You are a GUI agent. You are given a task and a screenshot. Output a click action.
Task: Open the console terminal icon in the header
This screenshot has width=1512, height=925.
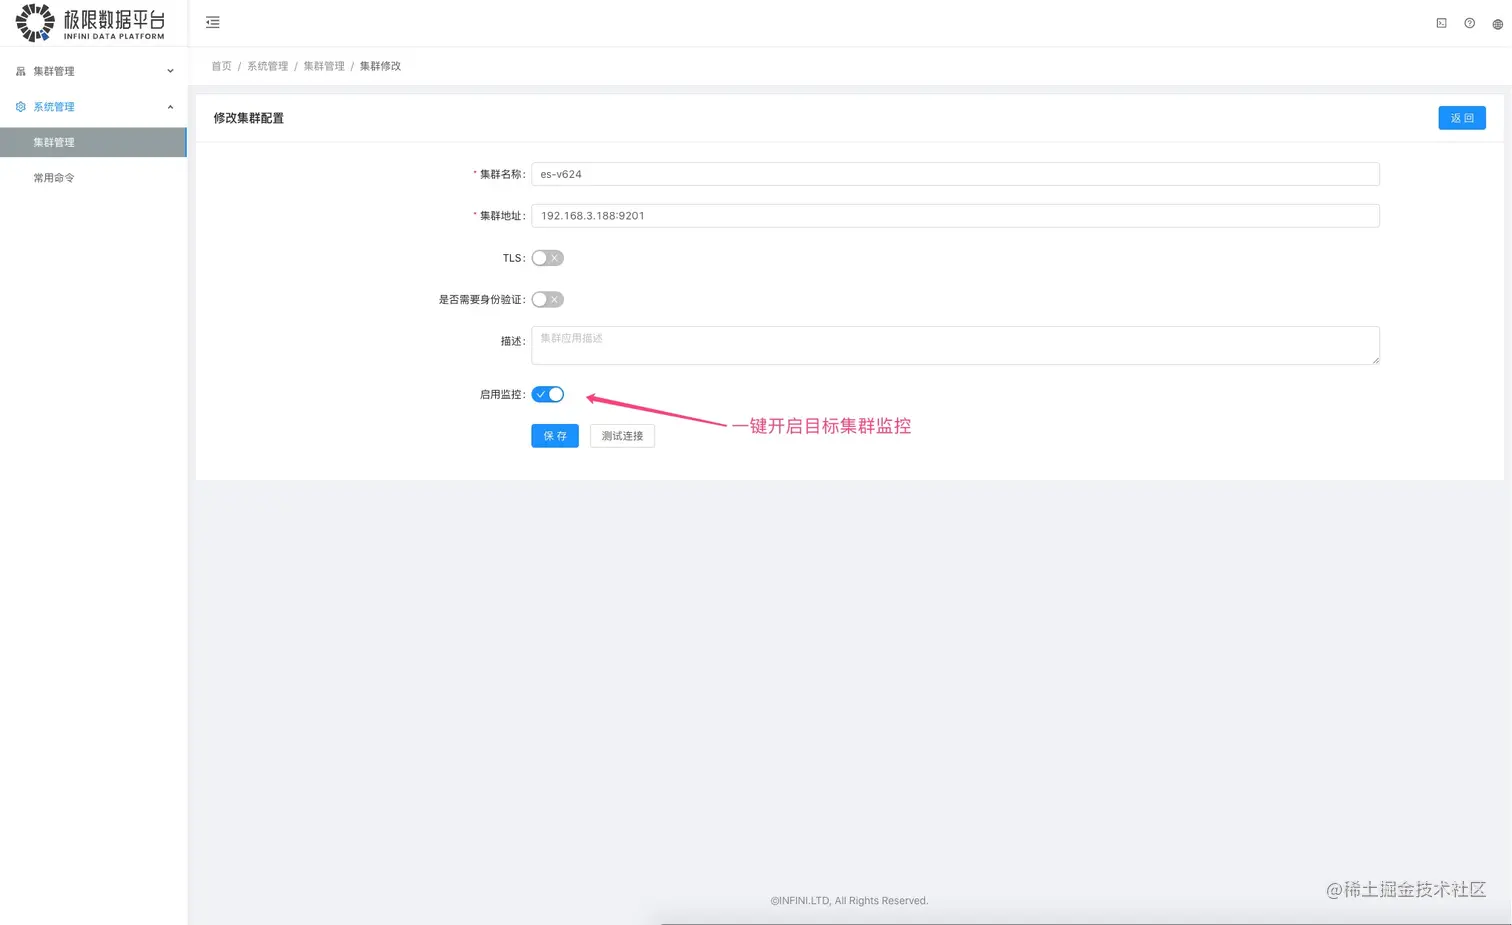pyautogui.click(x=1440, y=22)
